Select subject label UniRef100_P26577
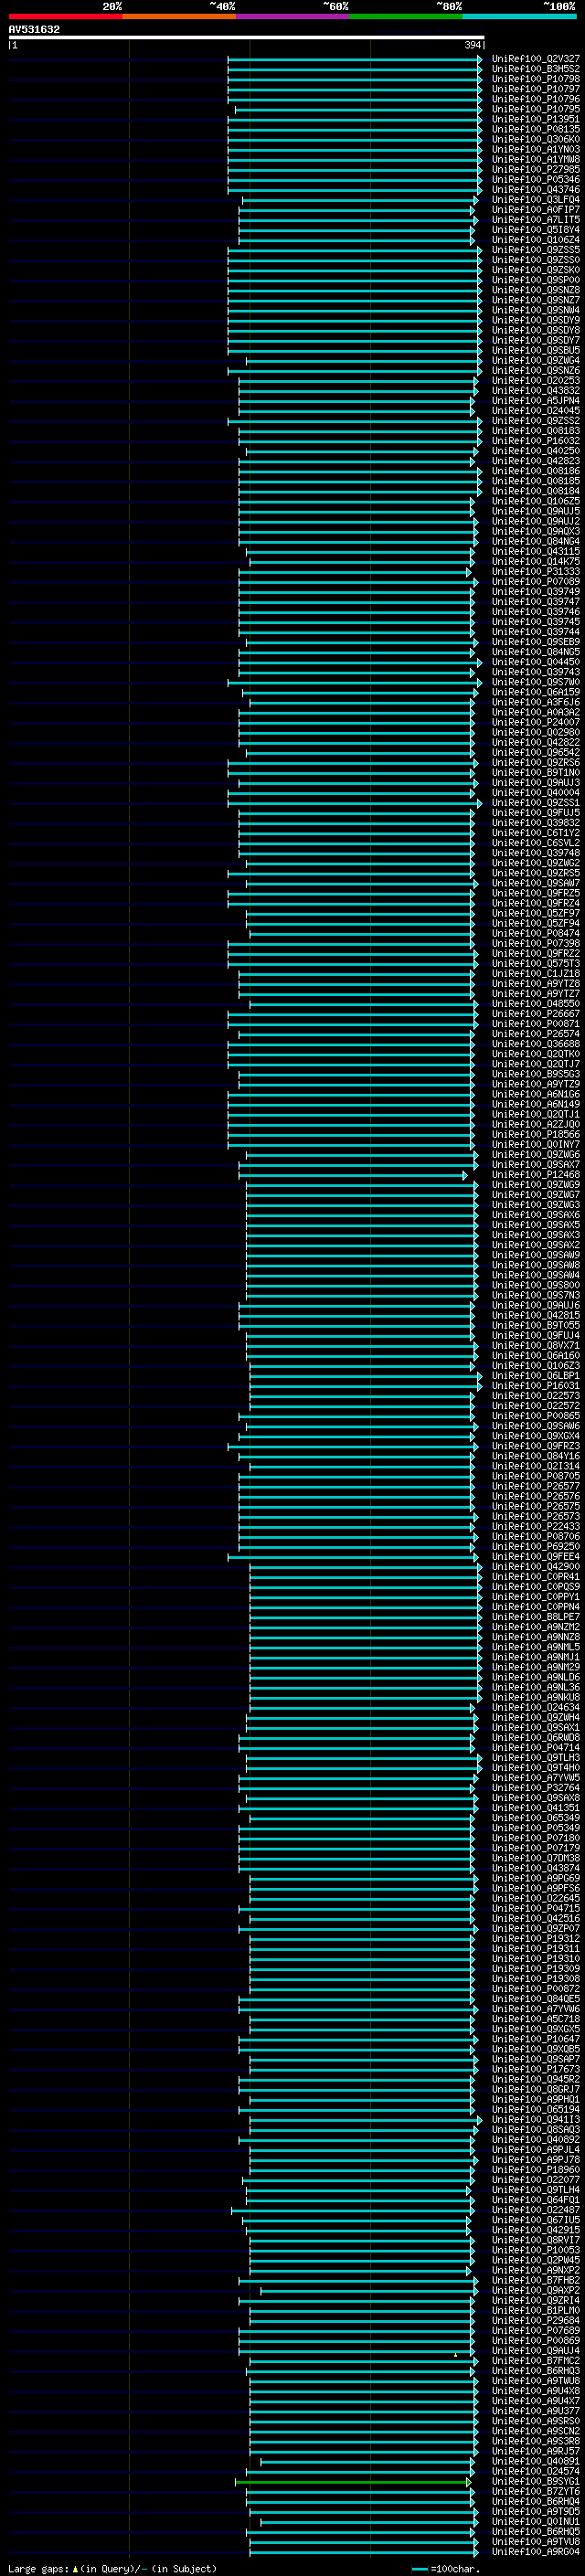 (536, 1487)
